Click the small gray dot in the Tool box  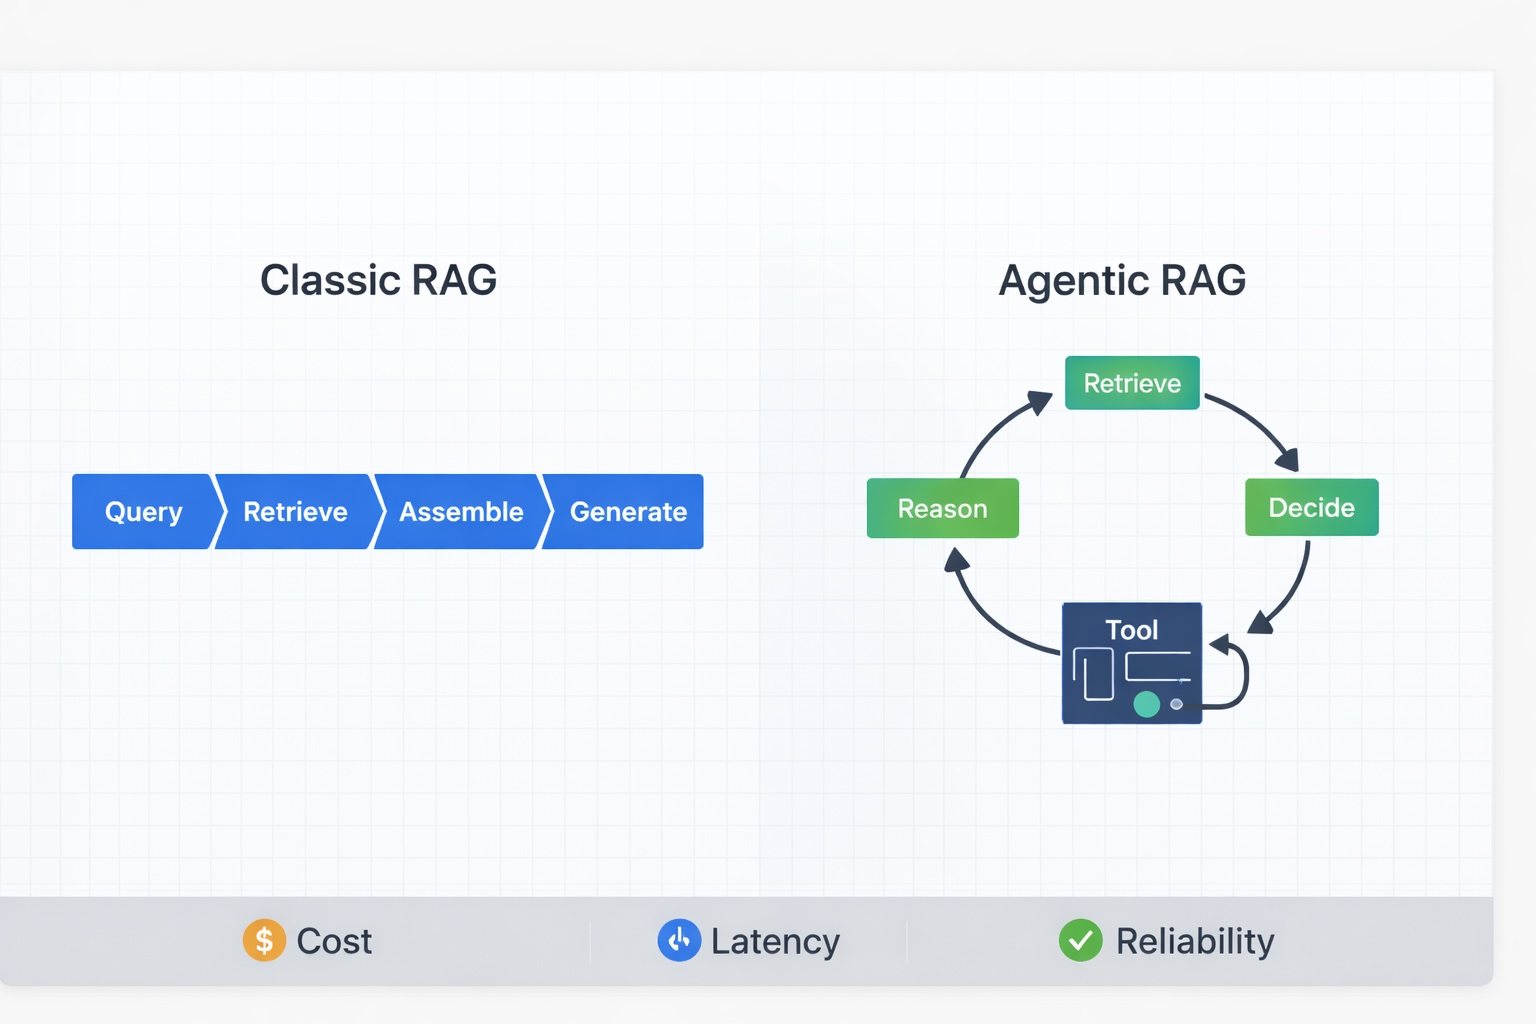pos(1177,704)
